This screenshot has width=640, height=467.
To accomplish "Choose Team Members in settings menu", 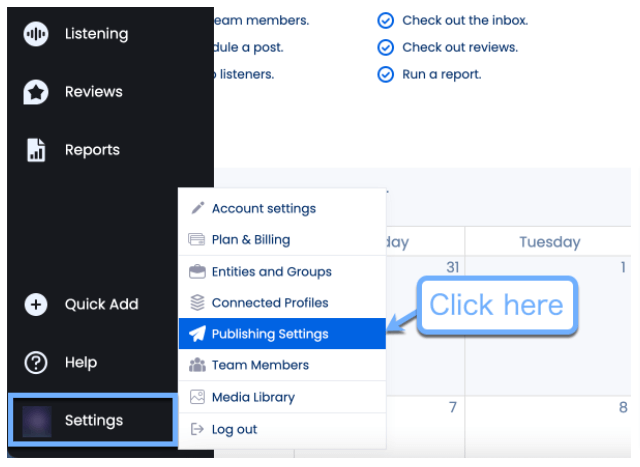I will [x=260, y=365].
